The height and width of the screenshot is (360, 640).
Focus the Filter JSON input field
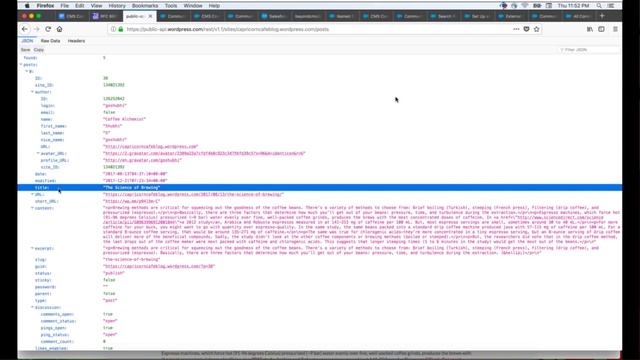click(x=589, y=50)
